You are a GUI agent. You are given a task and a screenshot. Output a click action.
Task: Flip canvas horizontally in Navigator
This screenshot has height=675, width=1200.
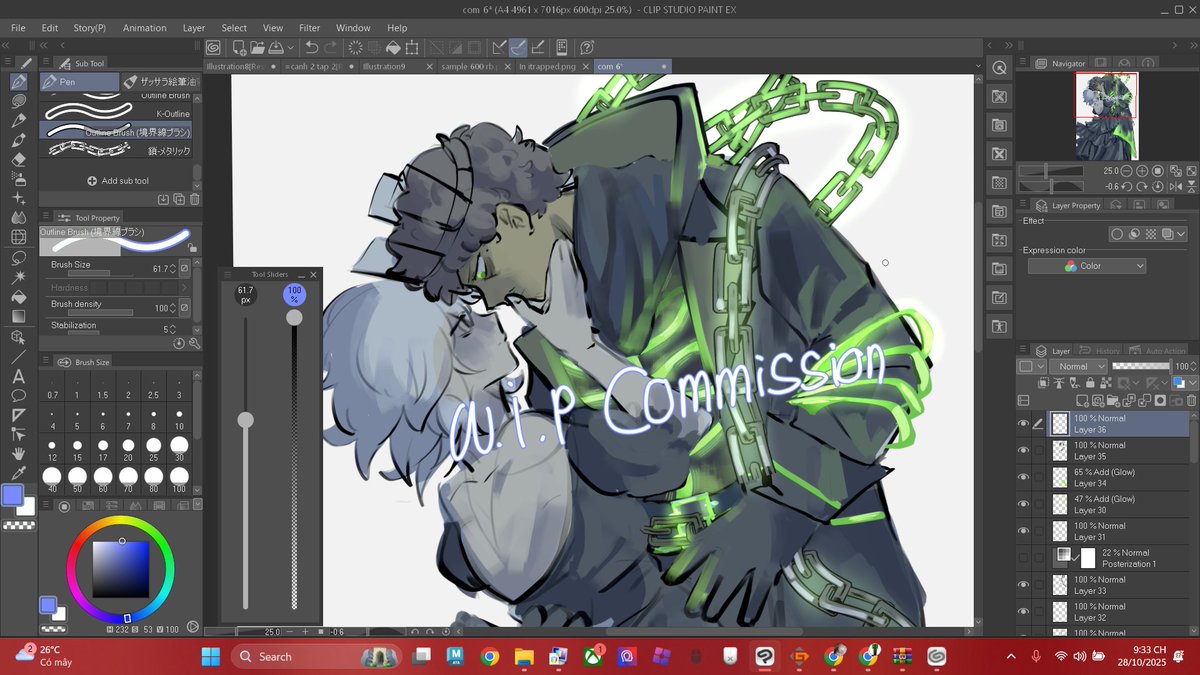(1175, 186)
